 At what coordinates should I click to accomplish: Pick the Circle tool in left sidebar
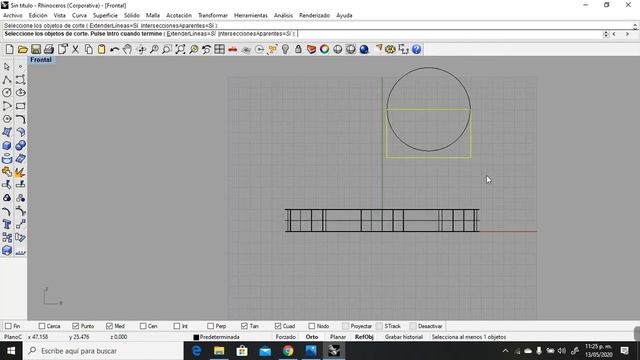click(x=7, y=93)
